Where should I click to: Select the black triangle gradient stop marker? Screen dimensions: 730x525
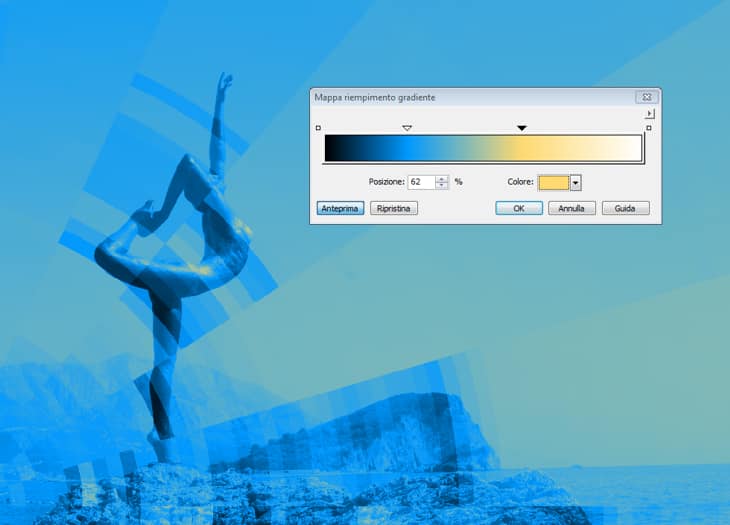click(521, 128)
